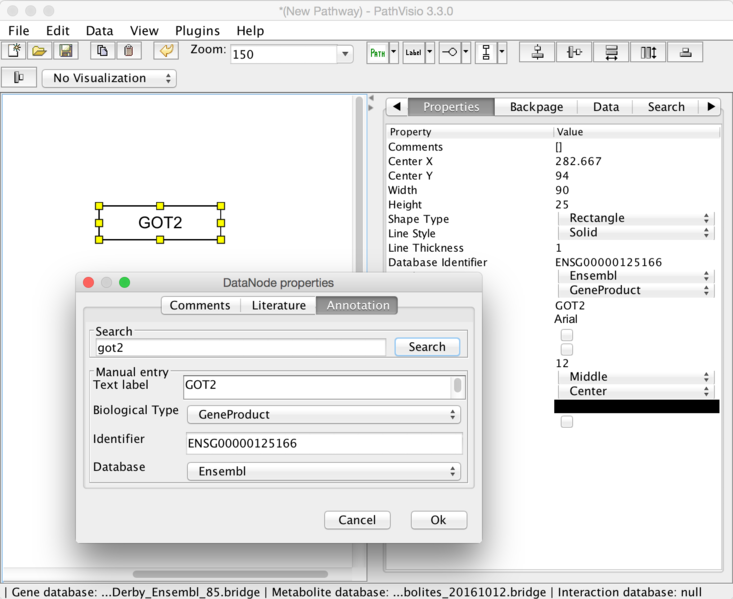Click the common width icon
Screen dimensions: 733x599
[x=611, y=52]
